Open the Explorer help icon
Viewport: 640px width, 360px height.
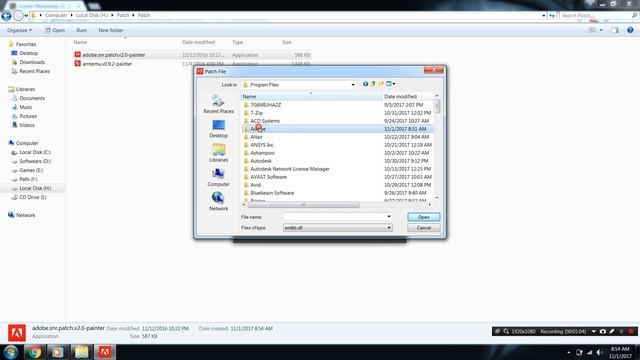coord(630,30)
